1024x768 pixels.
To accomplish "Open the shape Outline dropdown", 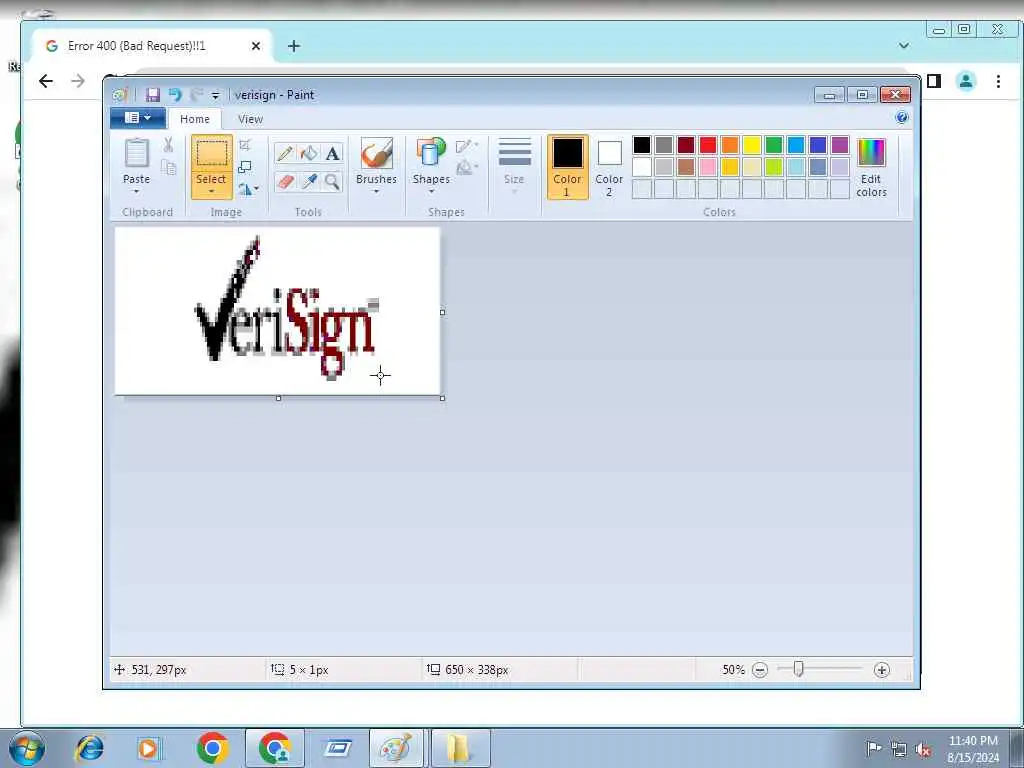I will click(467, 146).
